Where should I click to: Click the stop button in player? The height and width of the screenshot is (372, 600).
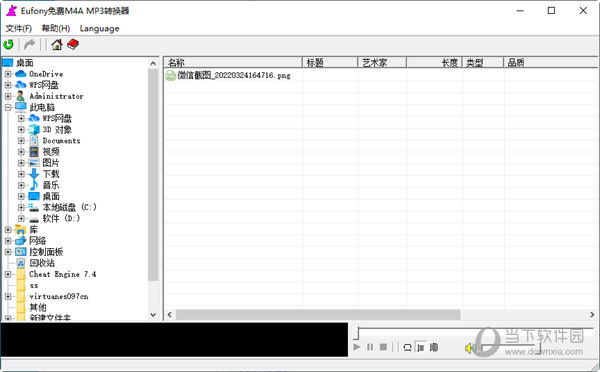coord(383,347)
